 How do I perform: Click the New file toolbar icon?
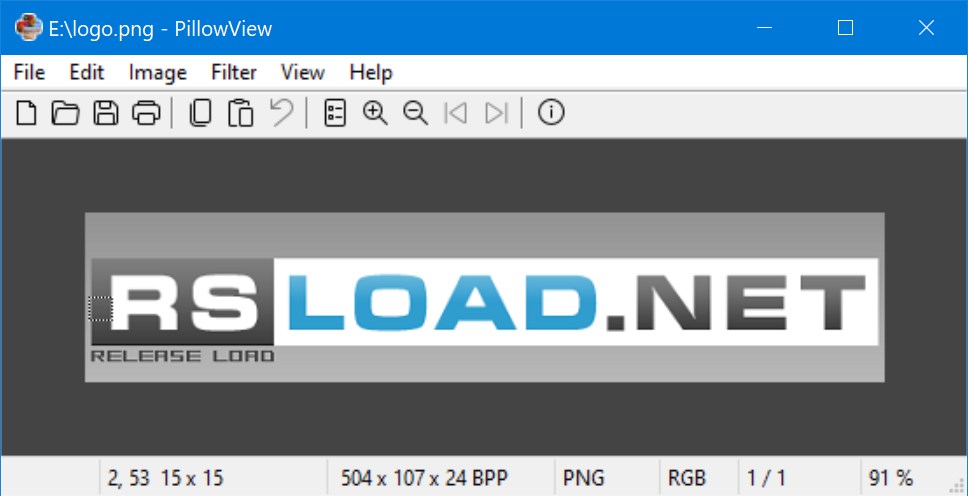tap(26, 113)
